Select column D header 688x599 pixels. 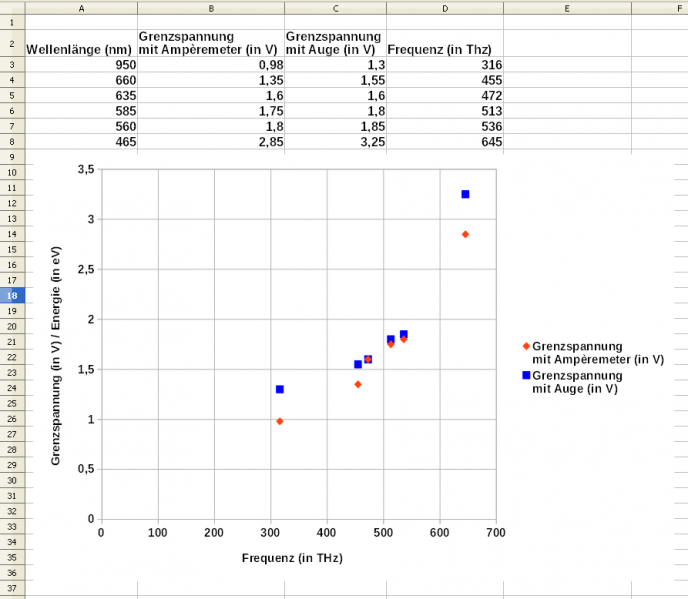[444, 7]
